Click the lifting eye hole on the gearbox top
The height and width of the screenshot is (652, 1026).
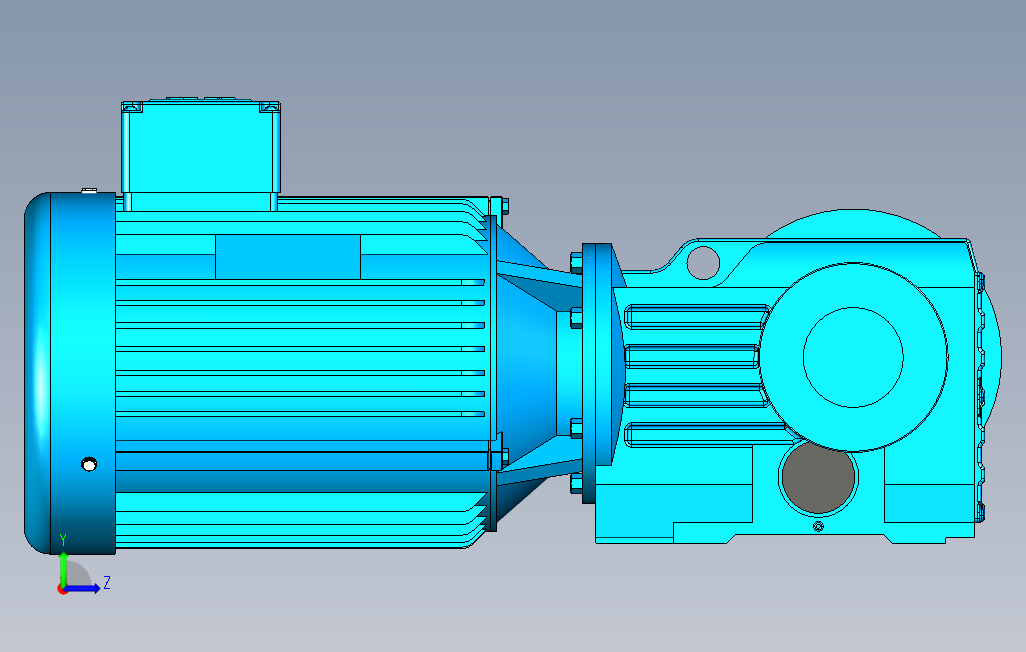coord(703,263)
